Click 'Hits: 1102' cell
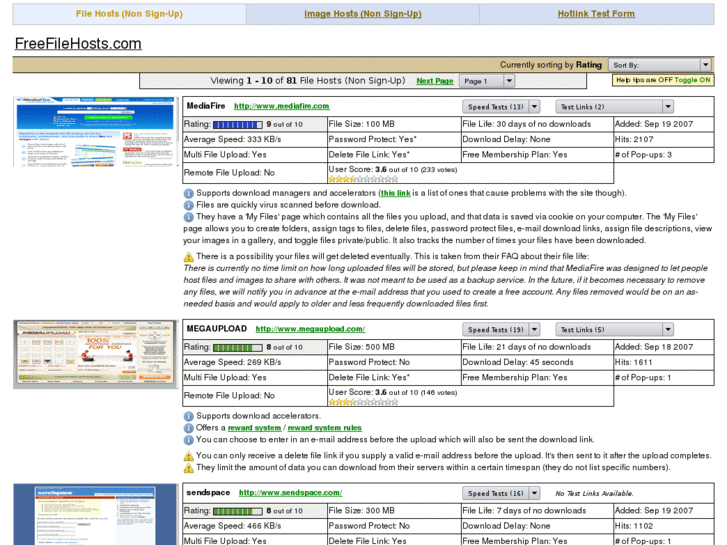 pos(664,526)
